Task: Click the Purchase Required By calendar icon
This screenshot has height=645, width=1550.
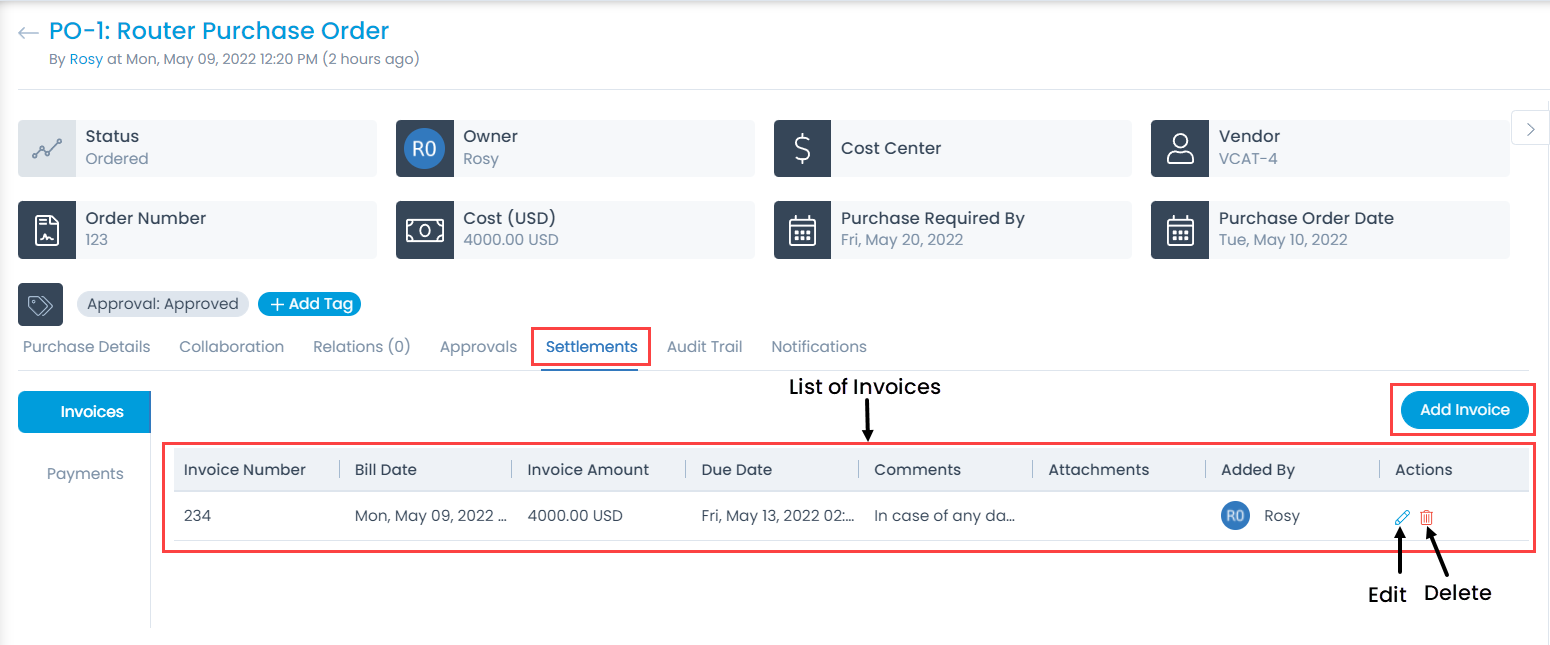Action: click(802, 230)
